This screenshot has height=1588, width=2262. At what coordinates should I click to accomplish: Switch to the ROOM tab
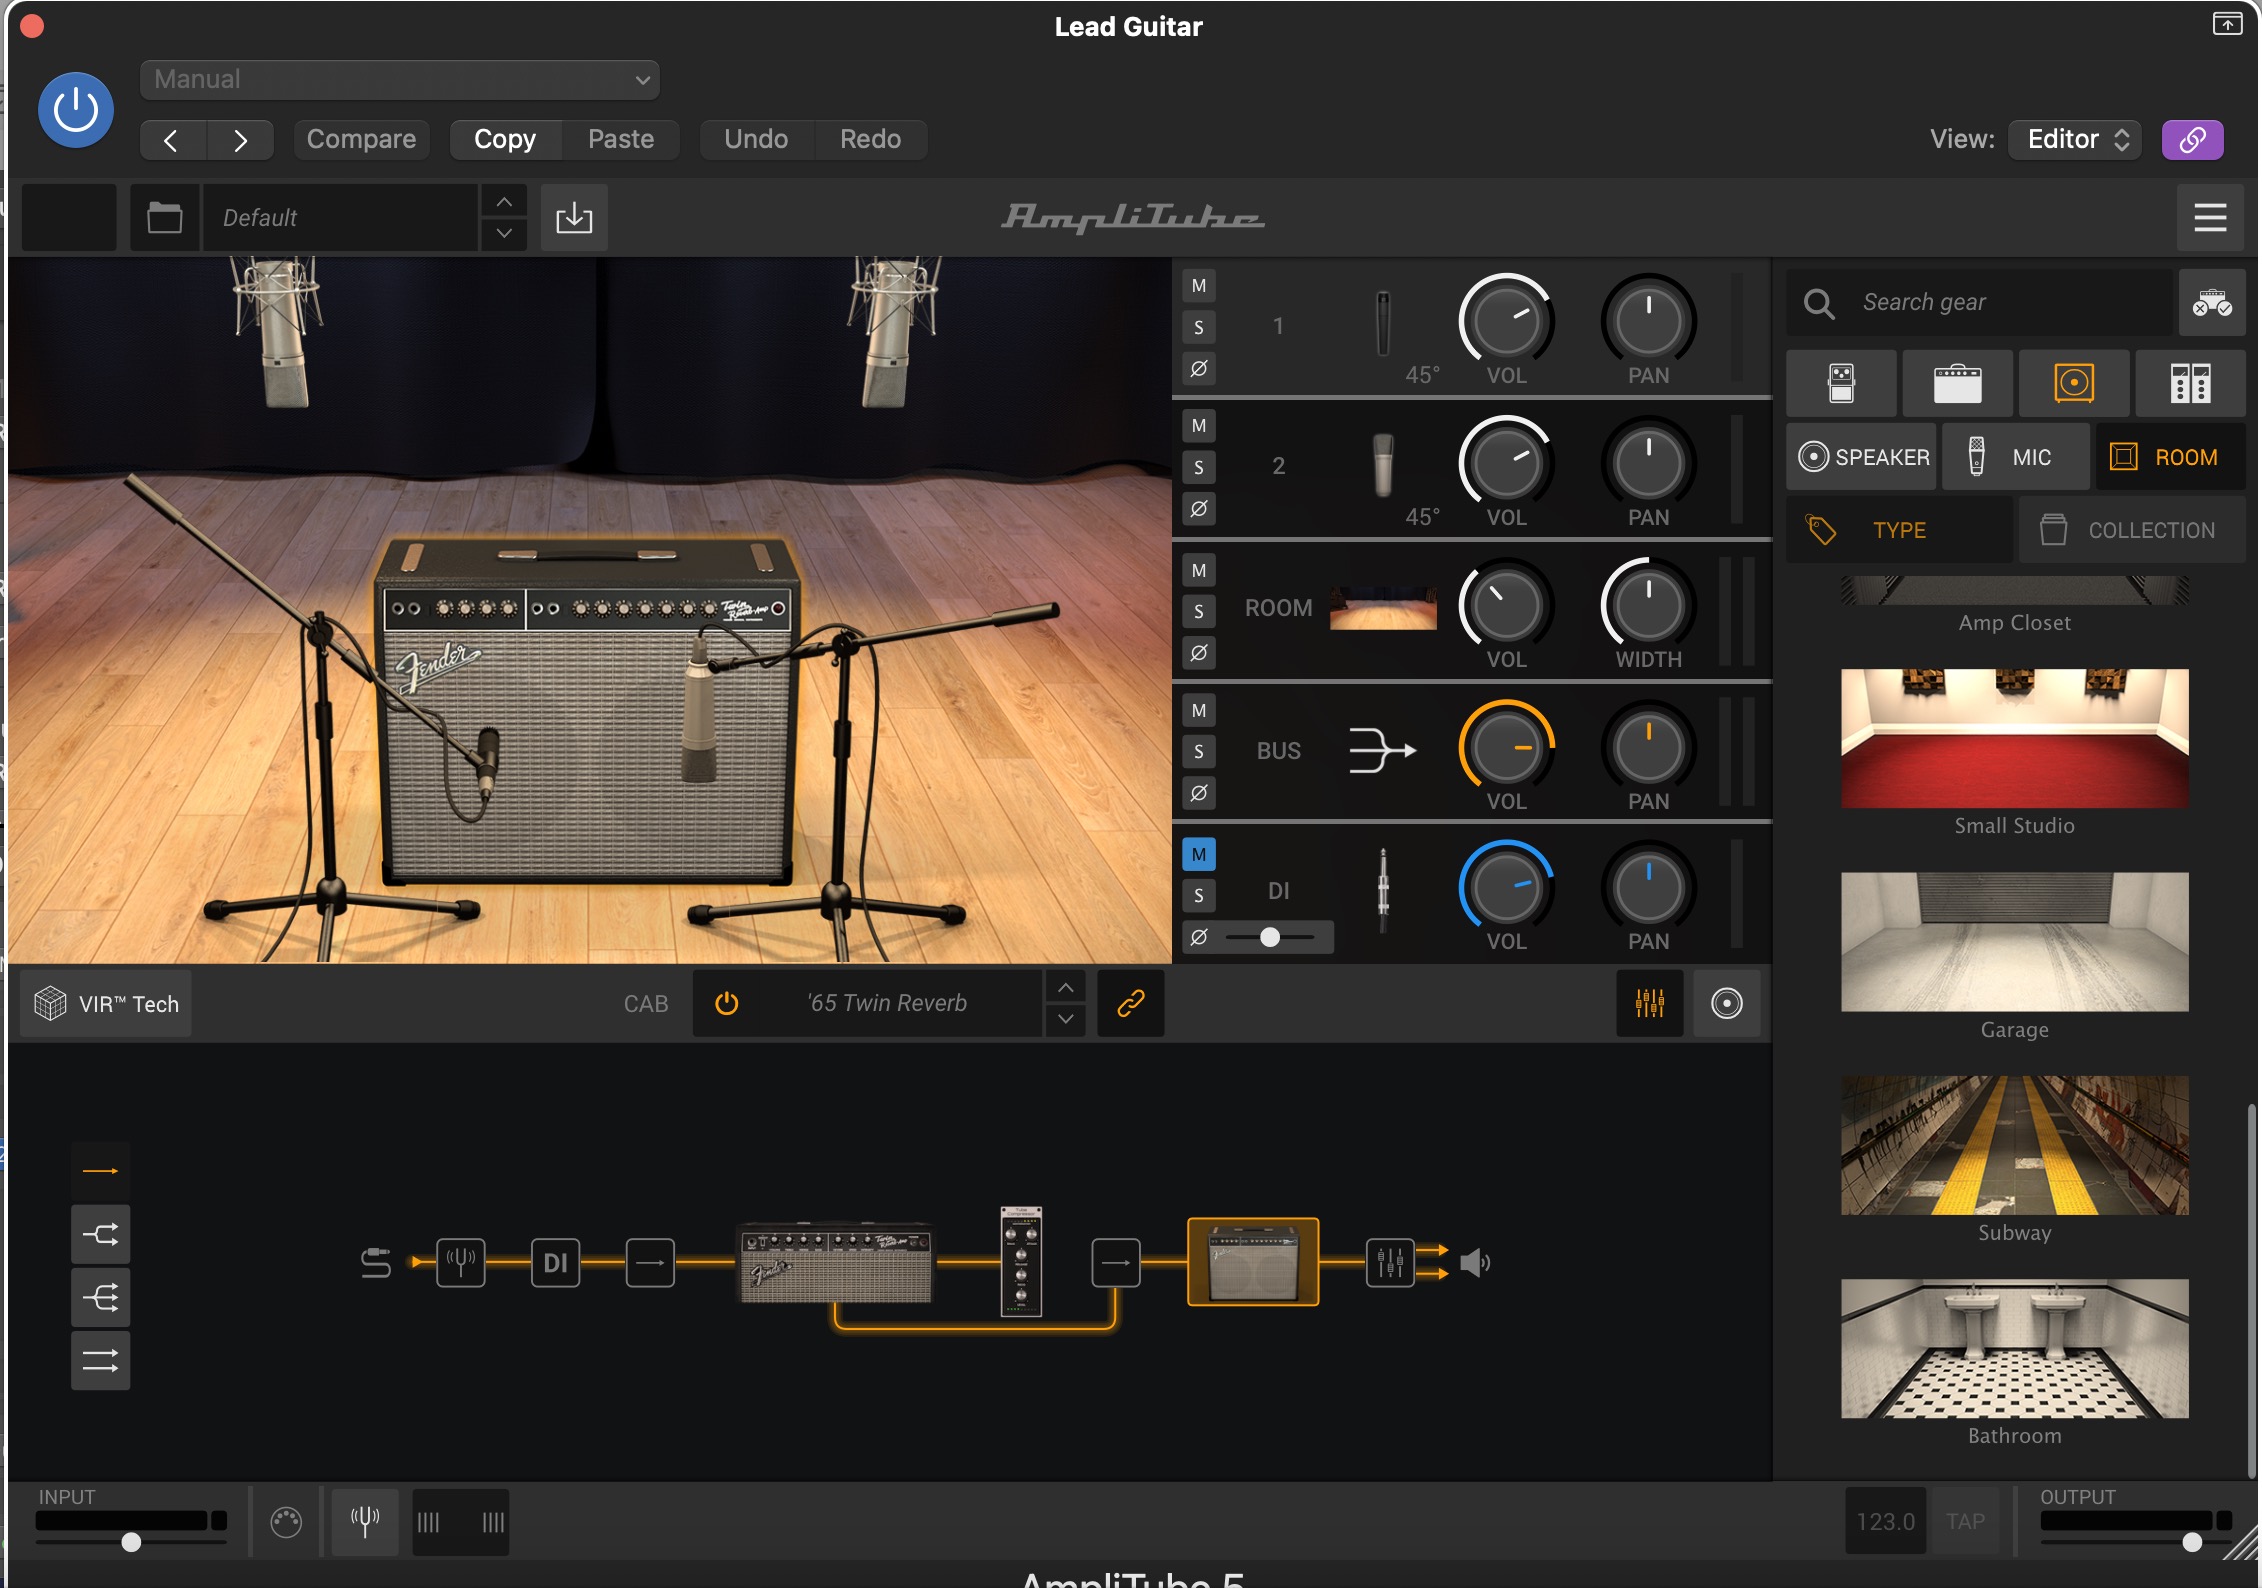click(2170, 457)
